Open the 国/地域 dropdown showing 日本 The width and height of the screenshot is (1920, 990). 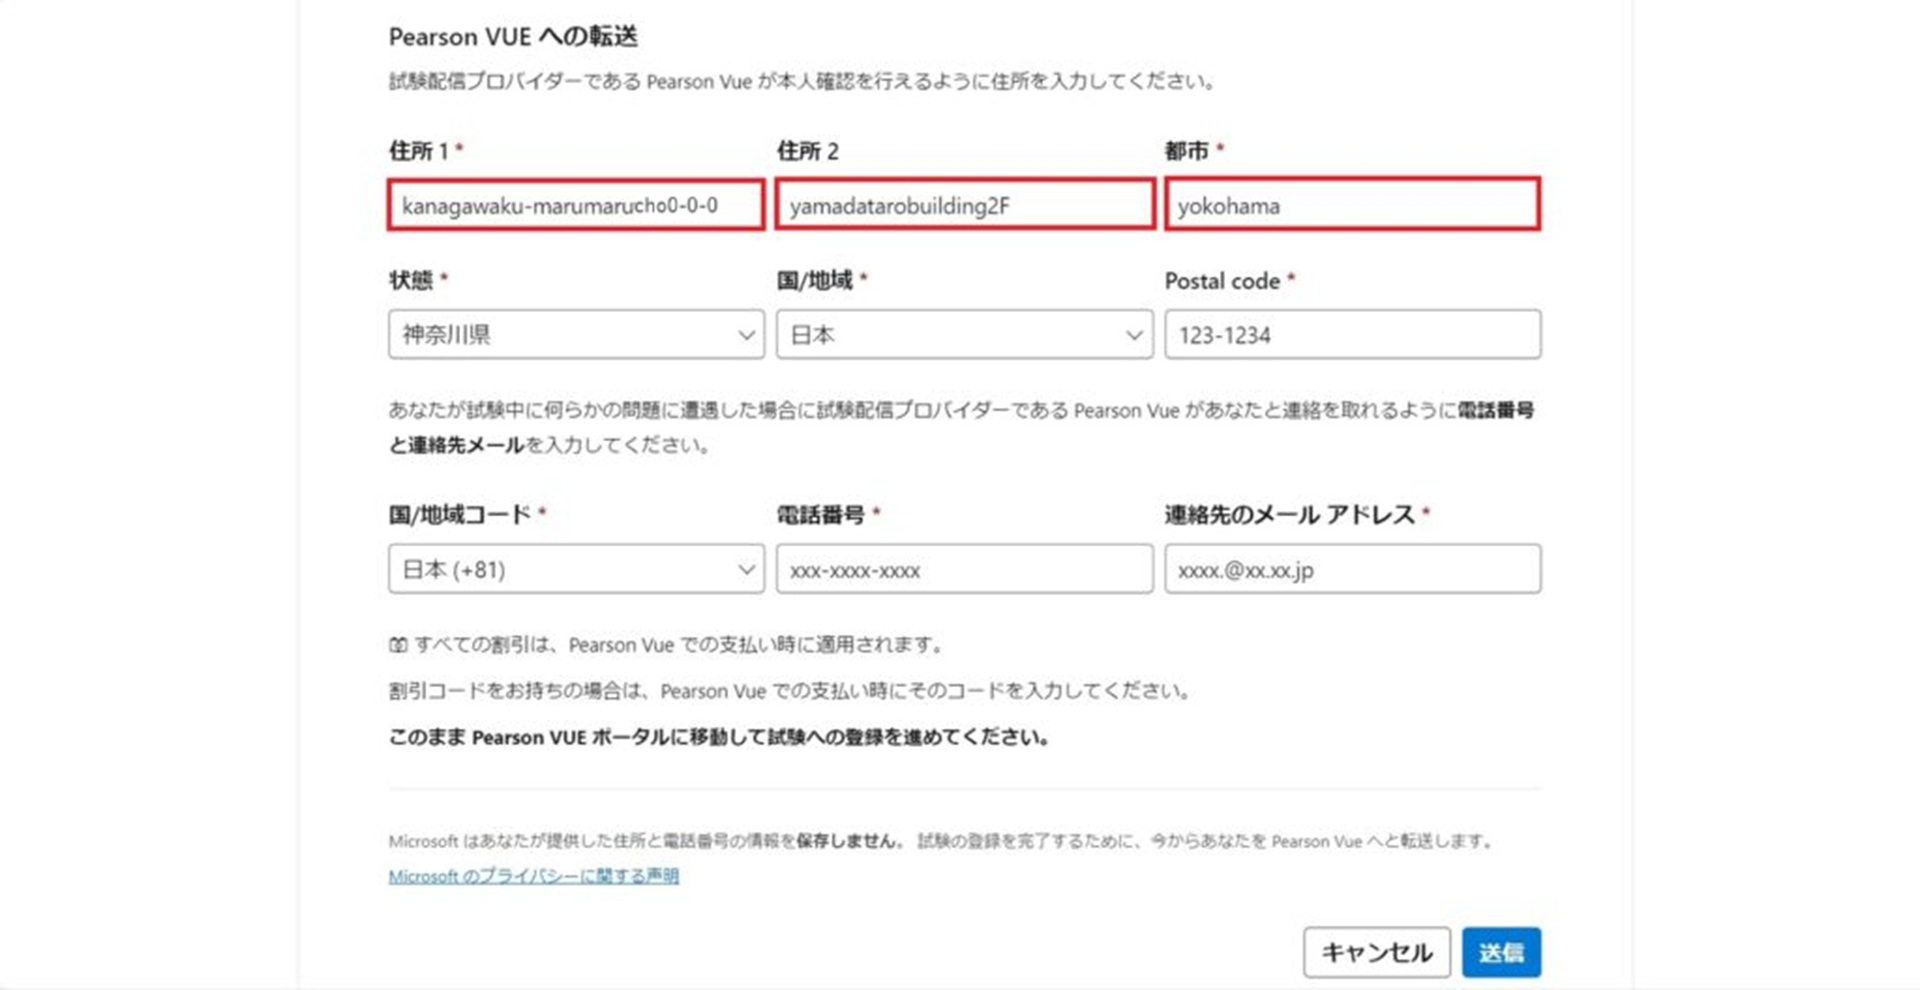point(965,334)
